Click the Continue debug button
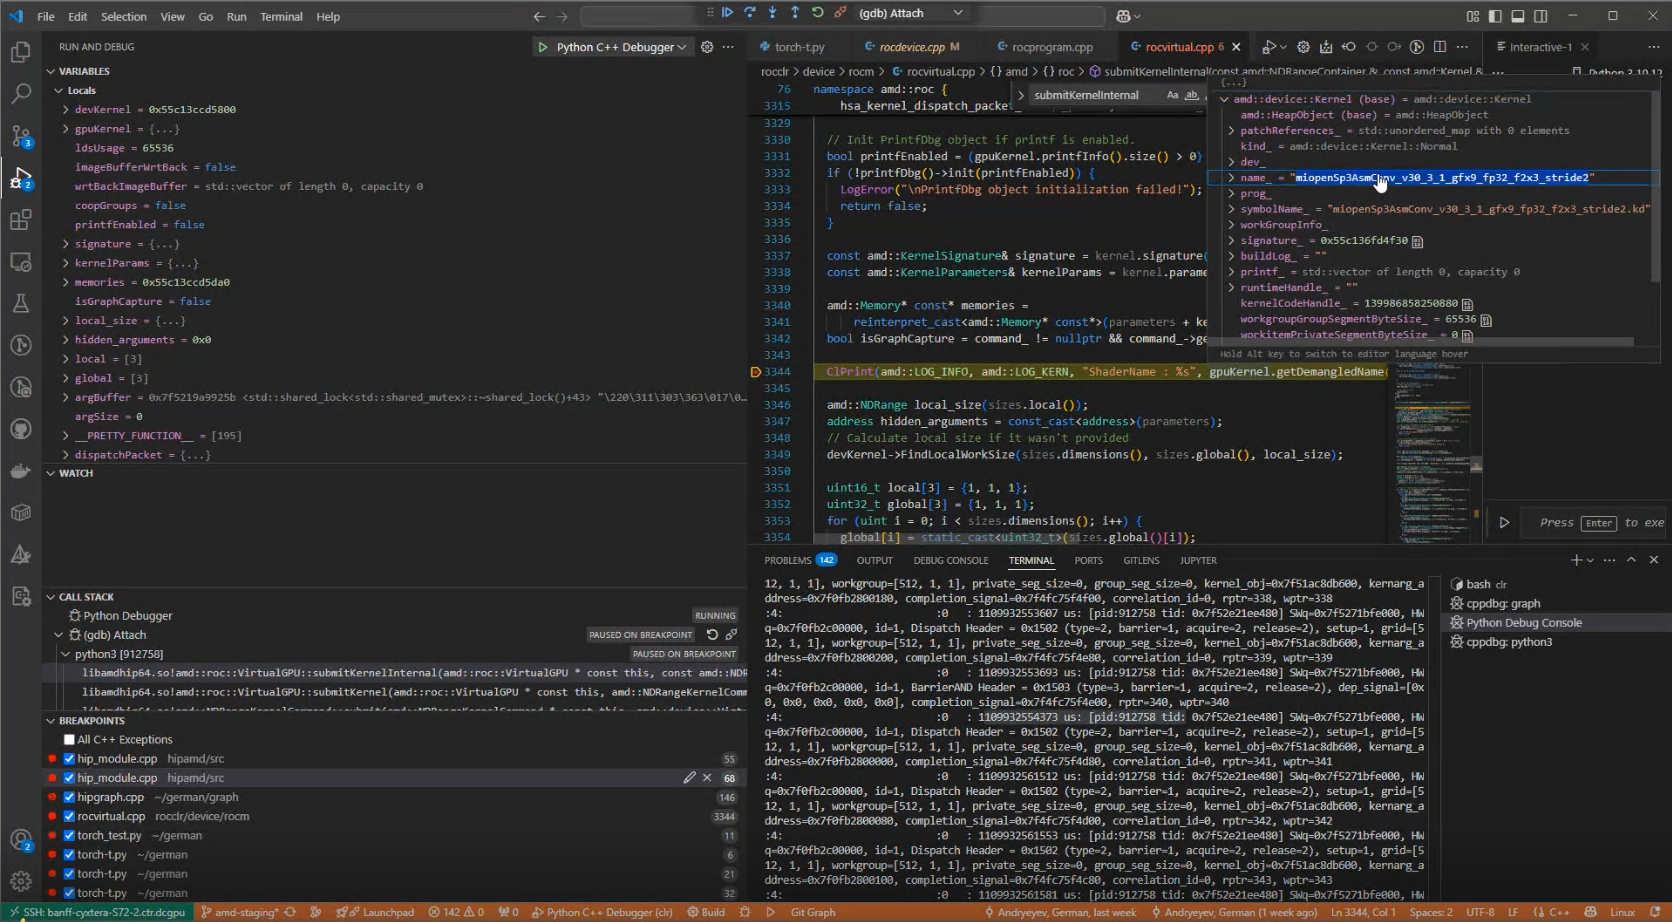Screen dimensions: 1672x922 tap(727, 13)
